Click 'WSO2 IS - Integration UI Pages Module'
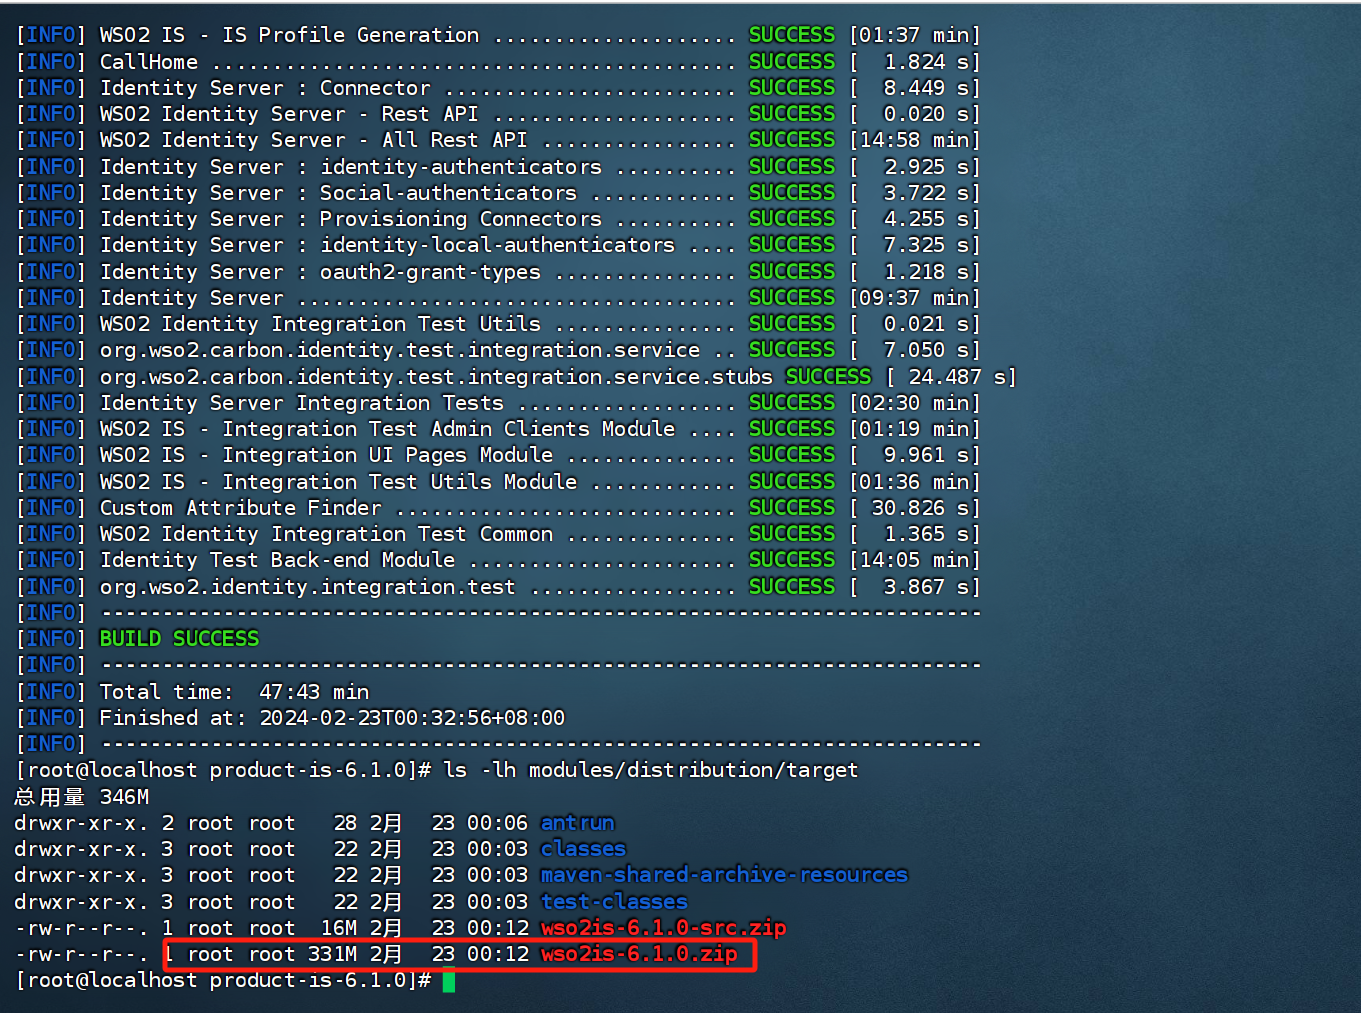1361x1013 pixels. point(326,455)
